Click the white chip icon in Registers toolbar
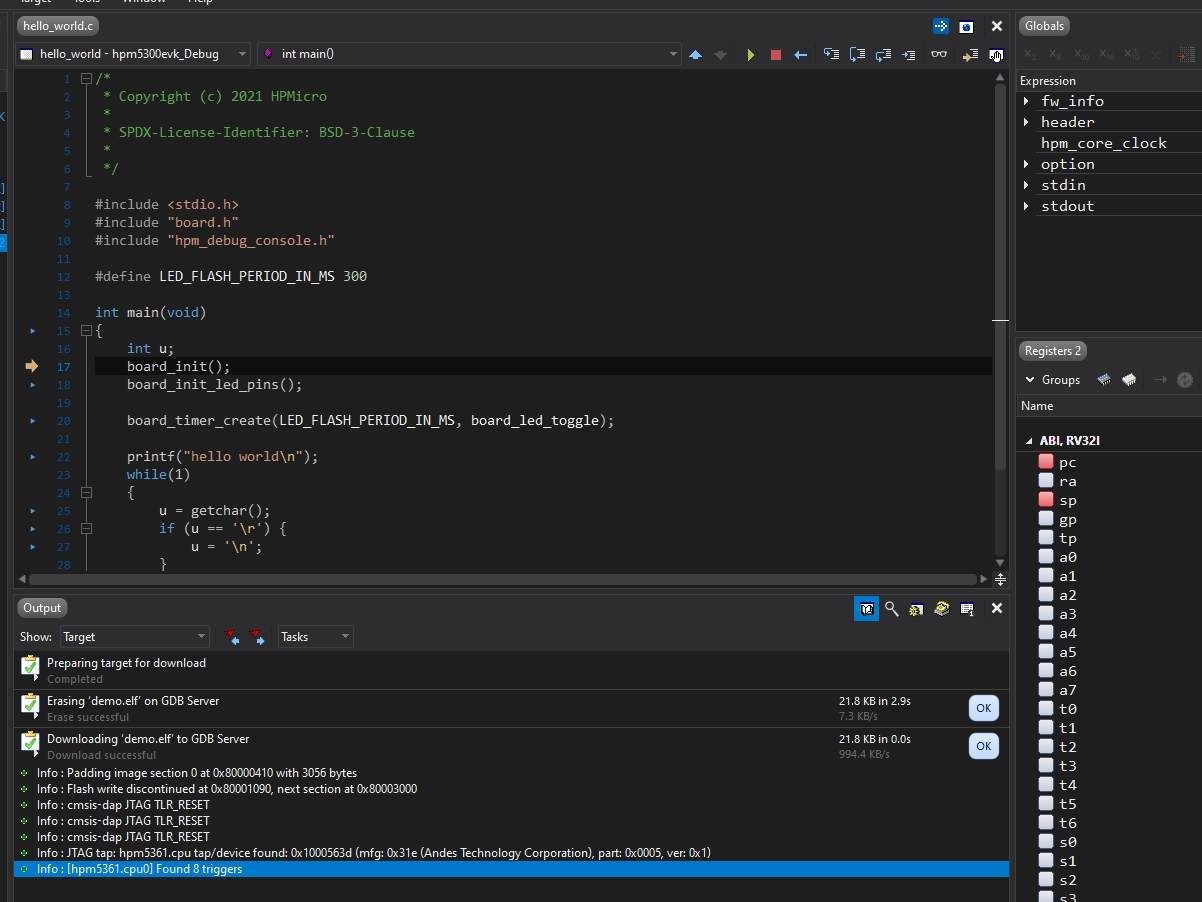The height and width of the screenshot is (902, 1202). (1128, 380)
